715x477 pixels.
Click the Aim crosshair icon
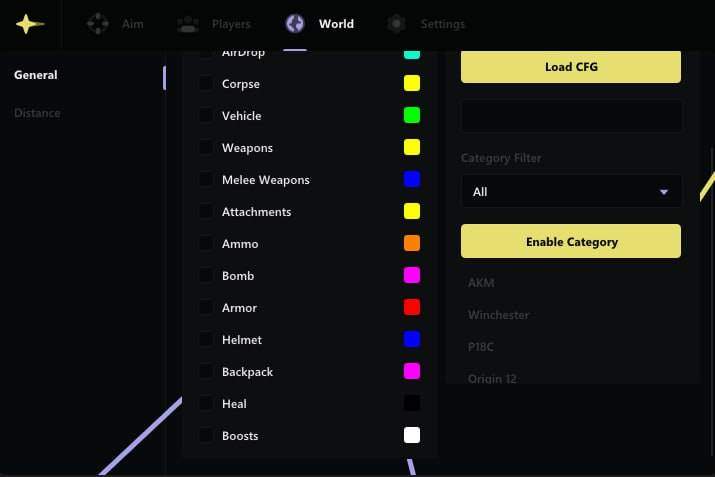click(98, 23)
